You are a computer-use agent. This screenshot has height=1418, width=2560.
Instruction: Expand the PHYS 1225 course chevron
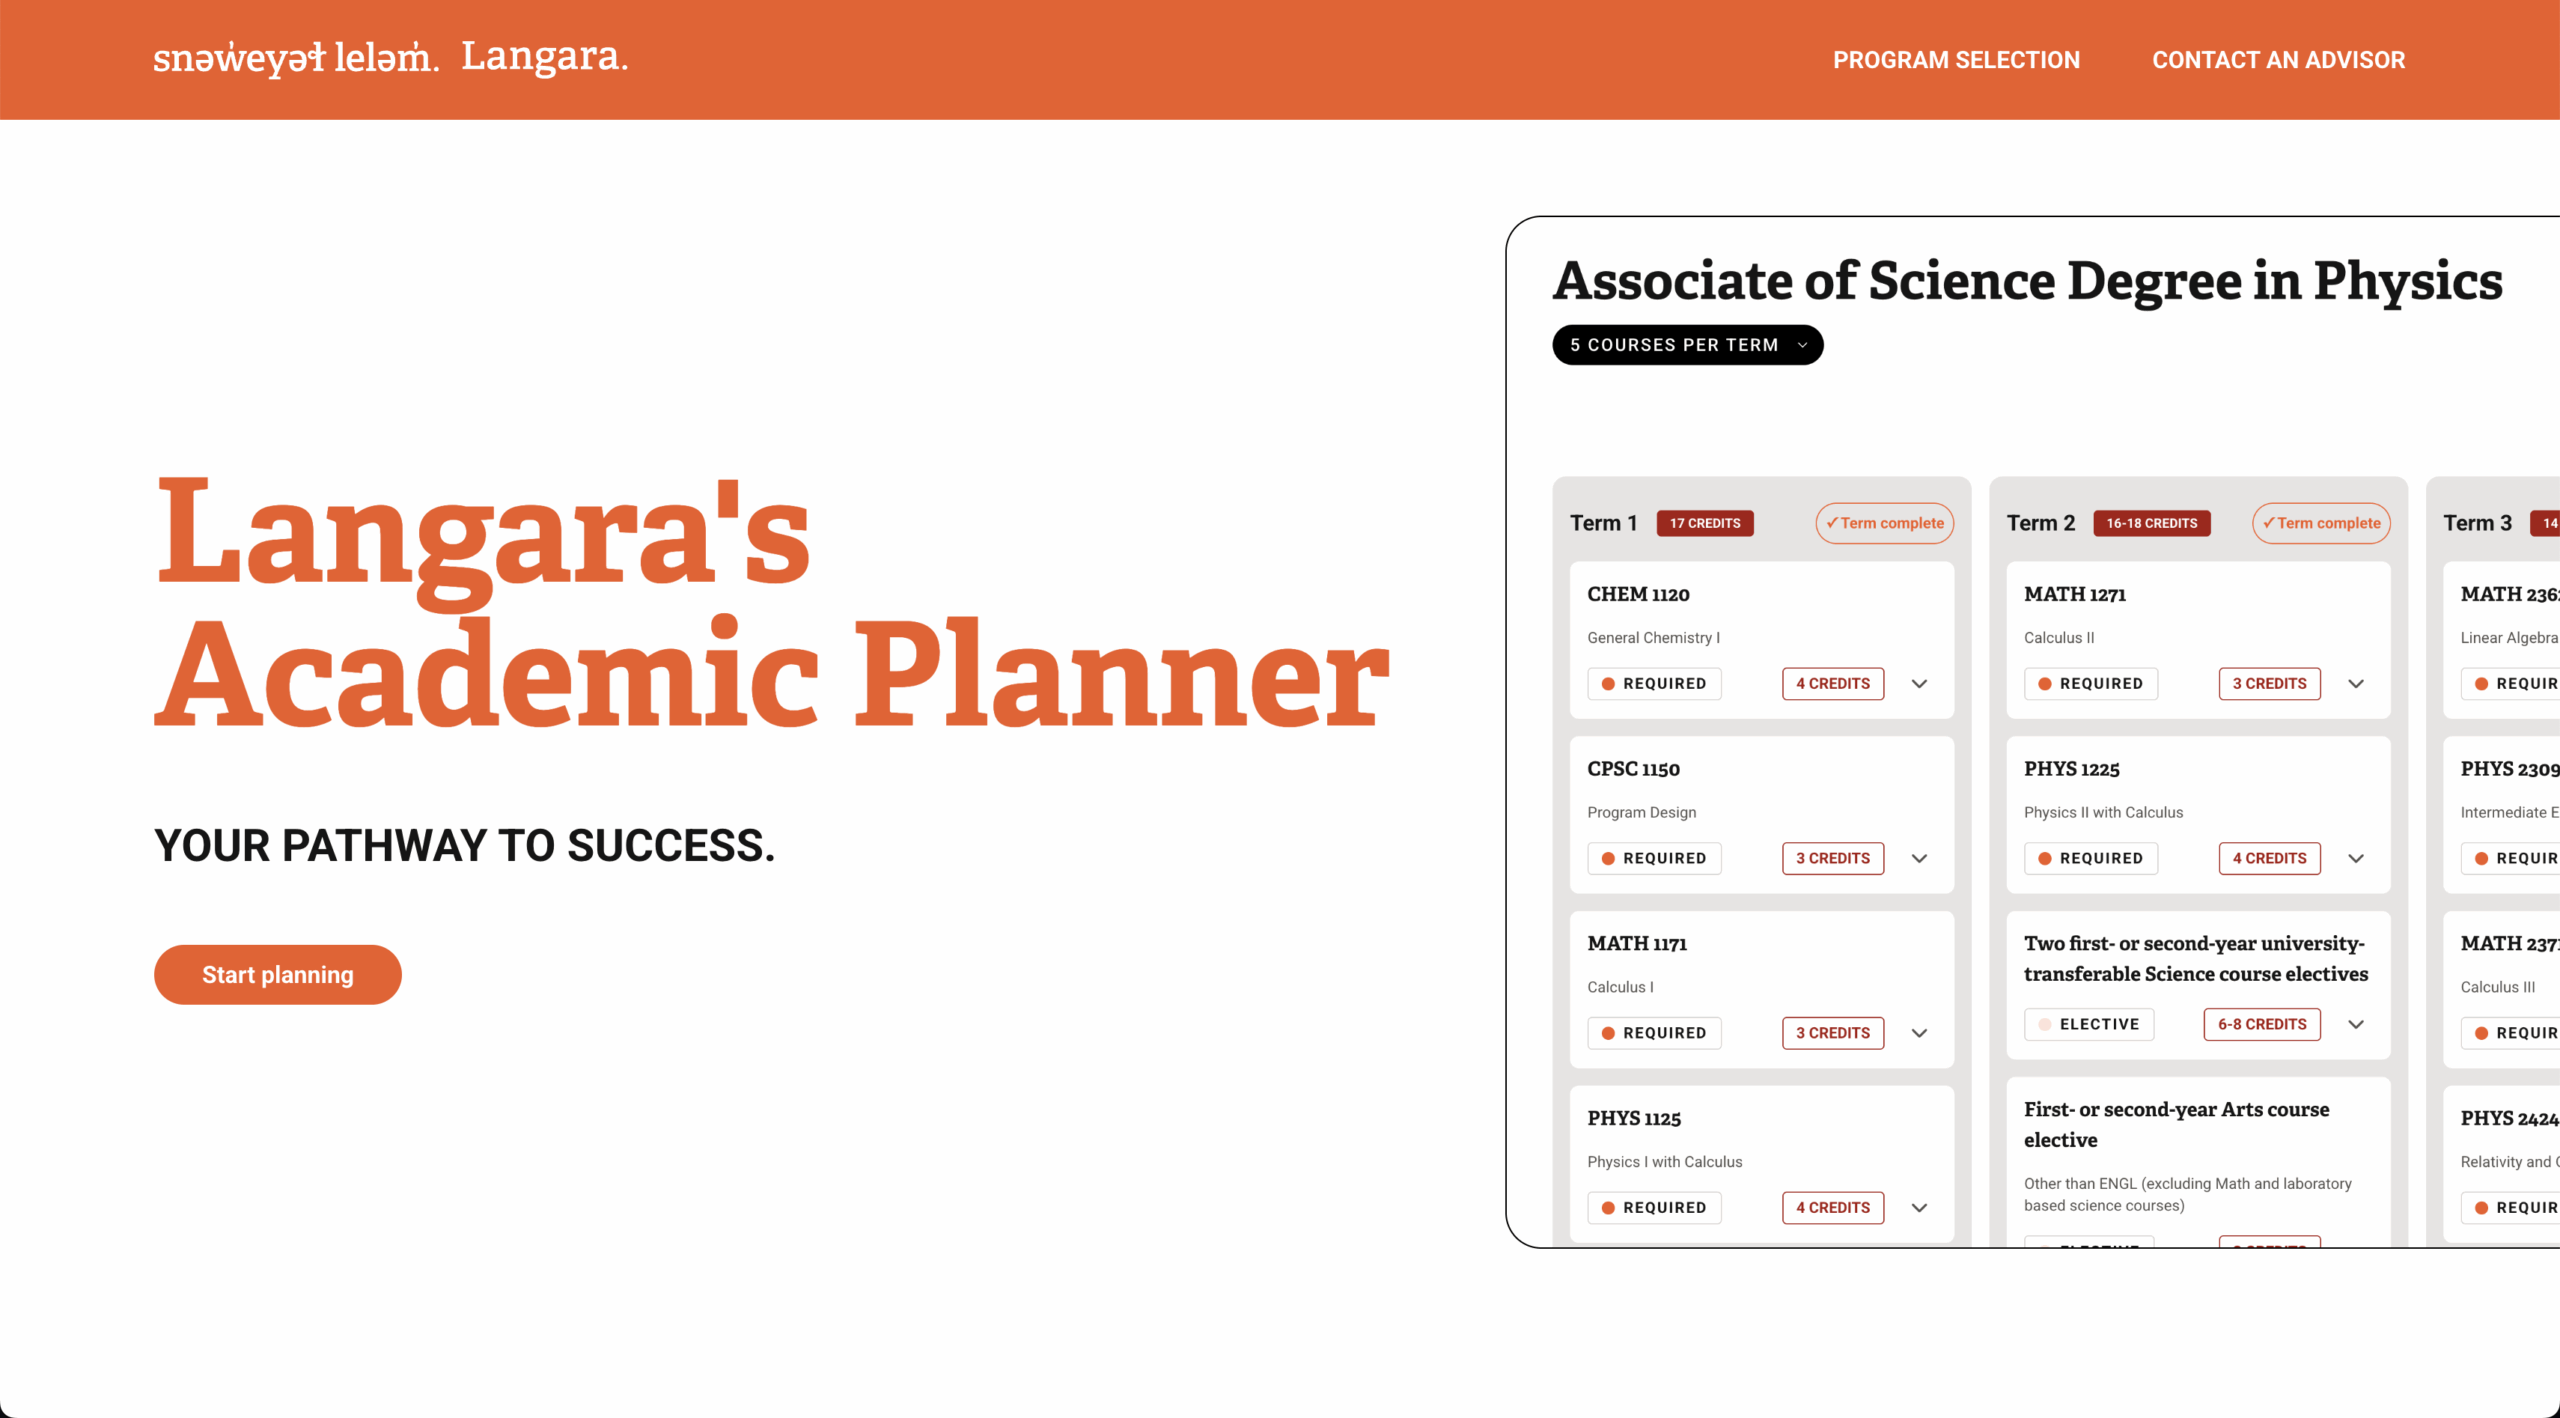click(x=2356, y=858)
